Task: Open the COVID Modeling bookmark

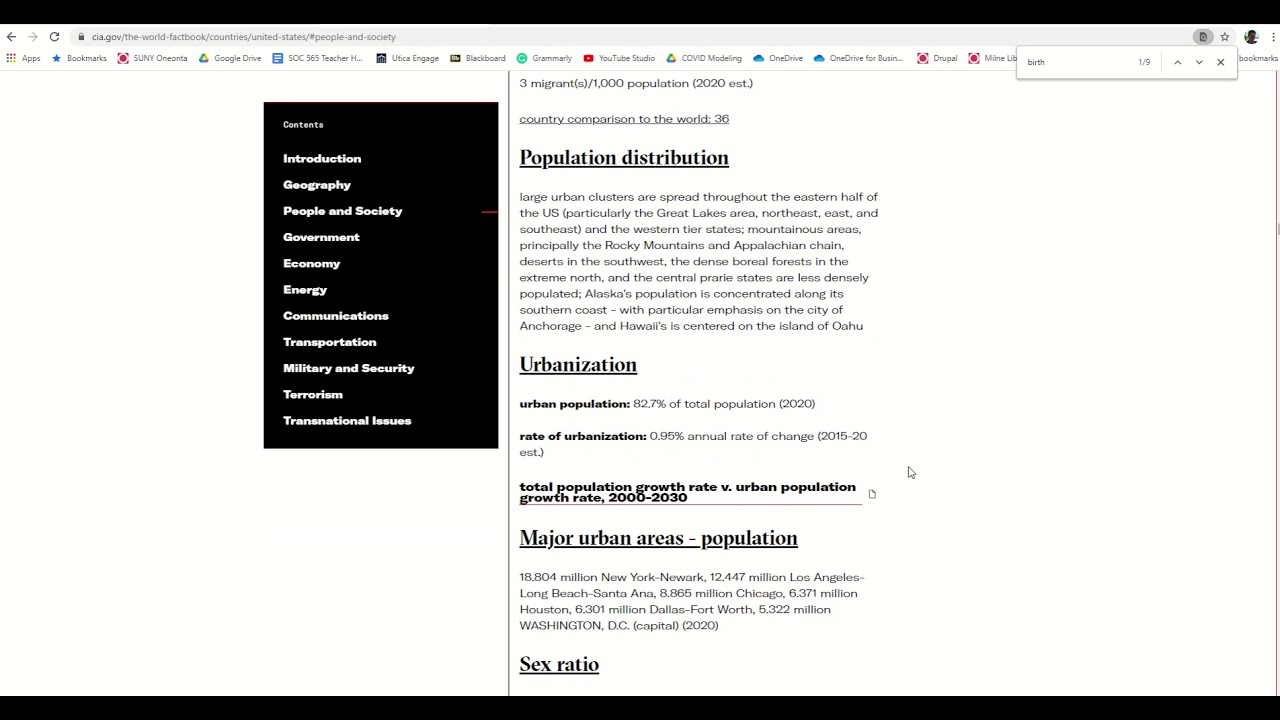Action: tap(703, 58)
